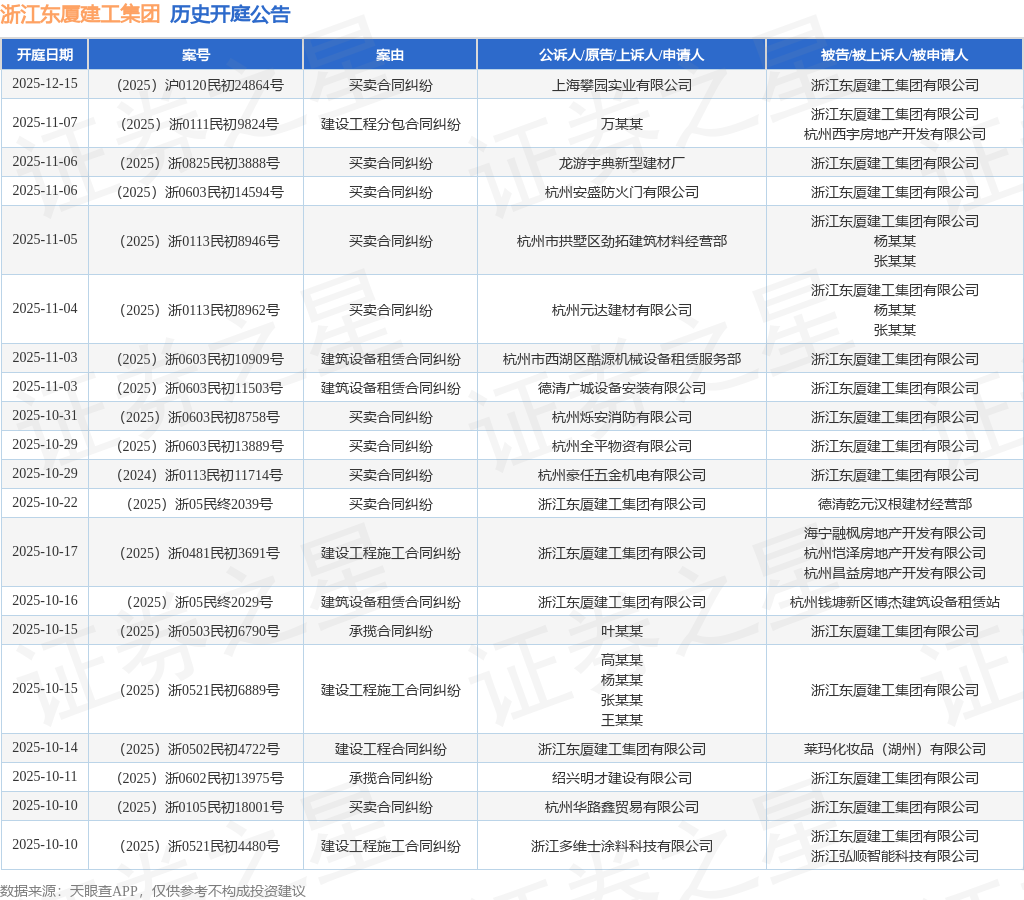Select case number (2025)浙0603民初8758号

coord(200,417)
